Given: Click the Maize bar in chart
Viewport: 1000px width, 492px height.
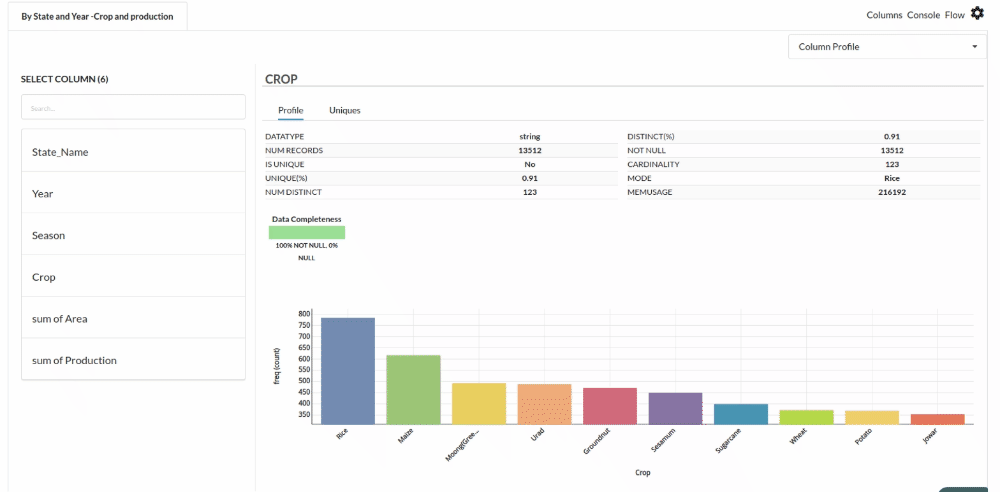Looking at the screenshot, I should pos(413,389).
